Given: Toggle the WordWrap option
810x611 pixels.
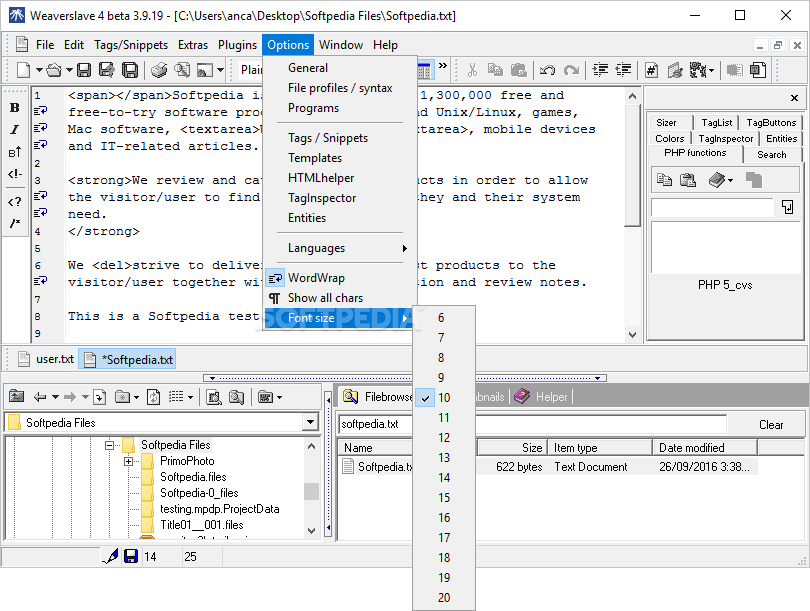Looking at the screenshot, I should [x=340, y=278].
